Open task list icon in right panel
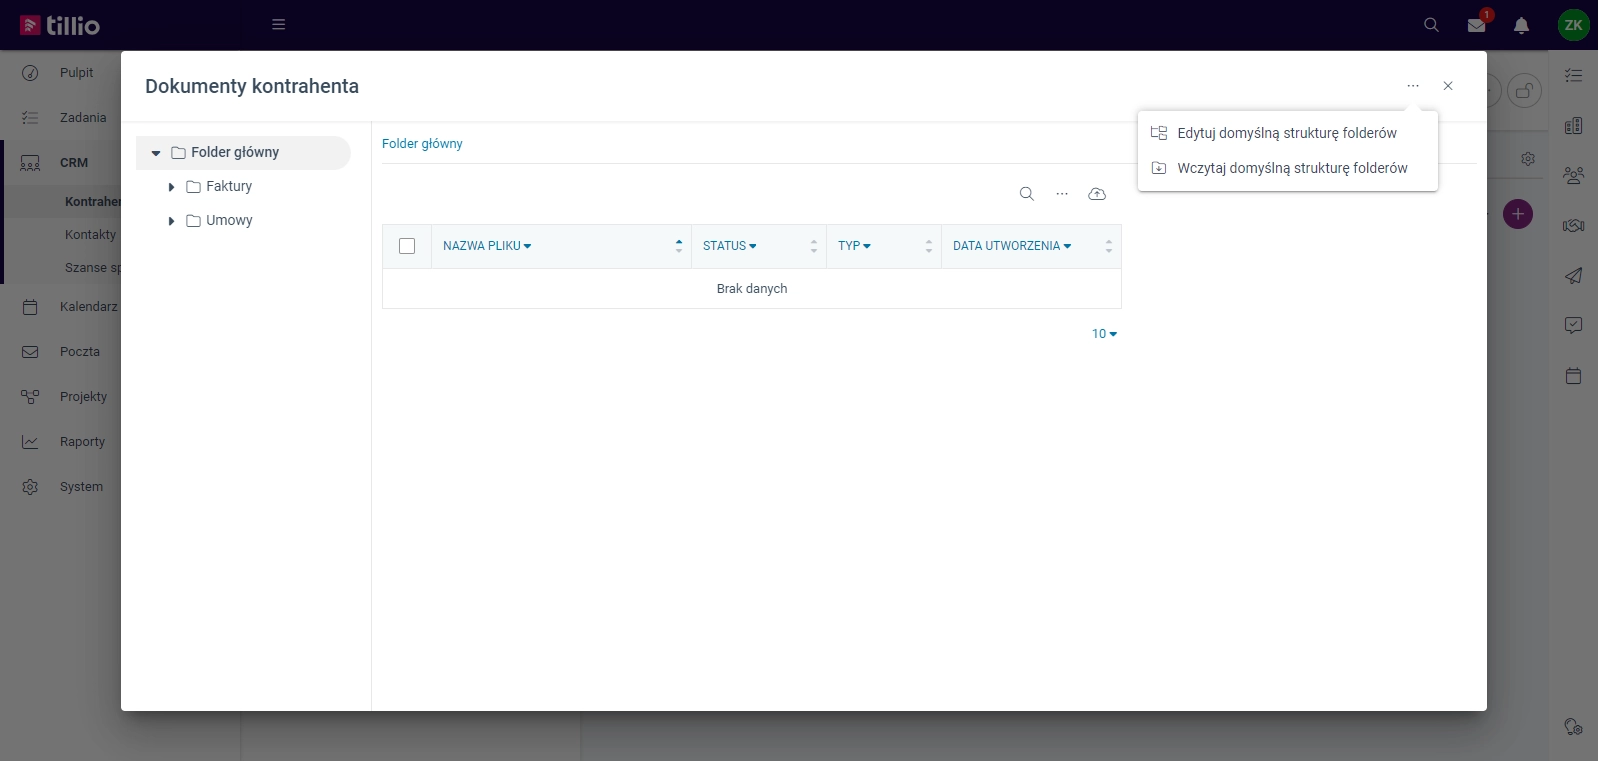1608x761 pixels. [1573, 75]
